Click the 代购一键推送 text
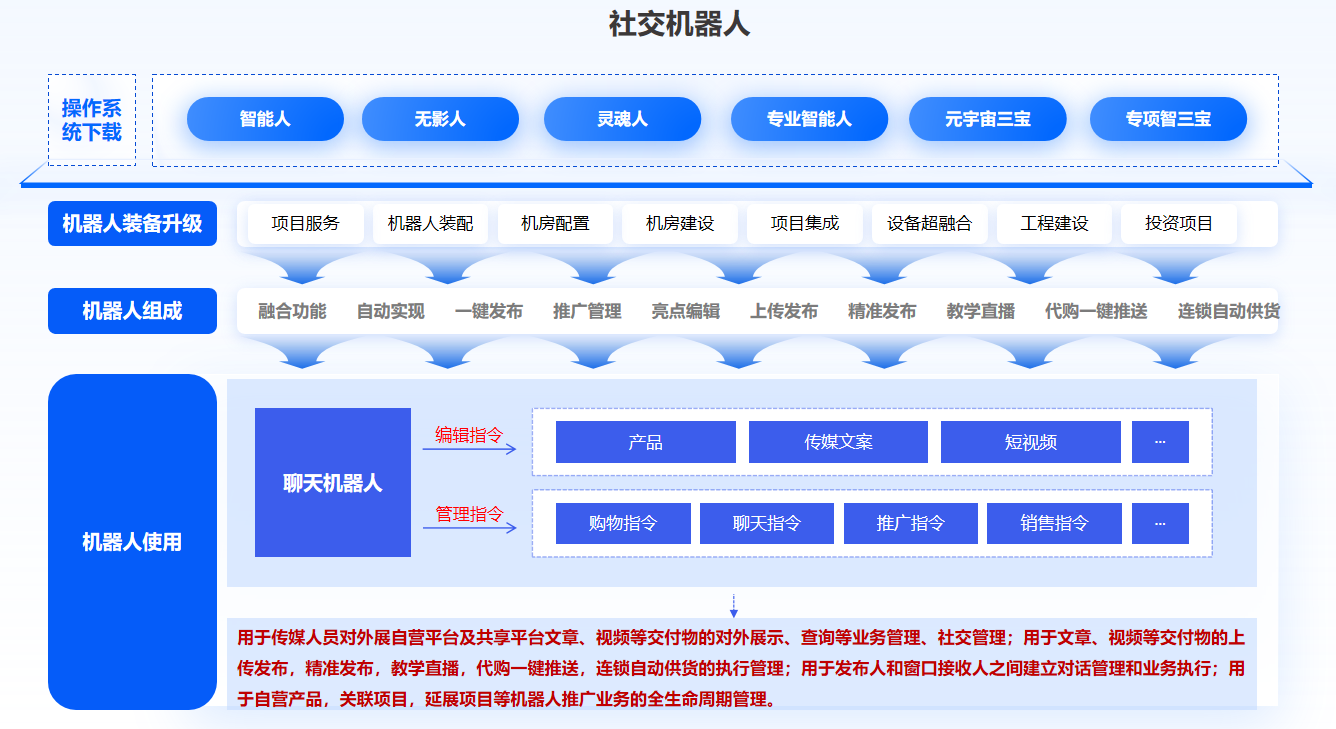 click(1096, 311)
